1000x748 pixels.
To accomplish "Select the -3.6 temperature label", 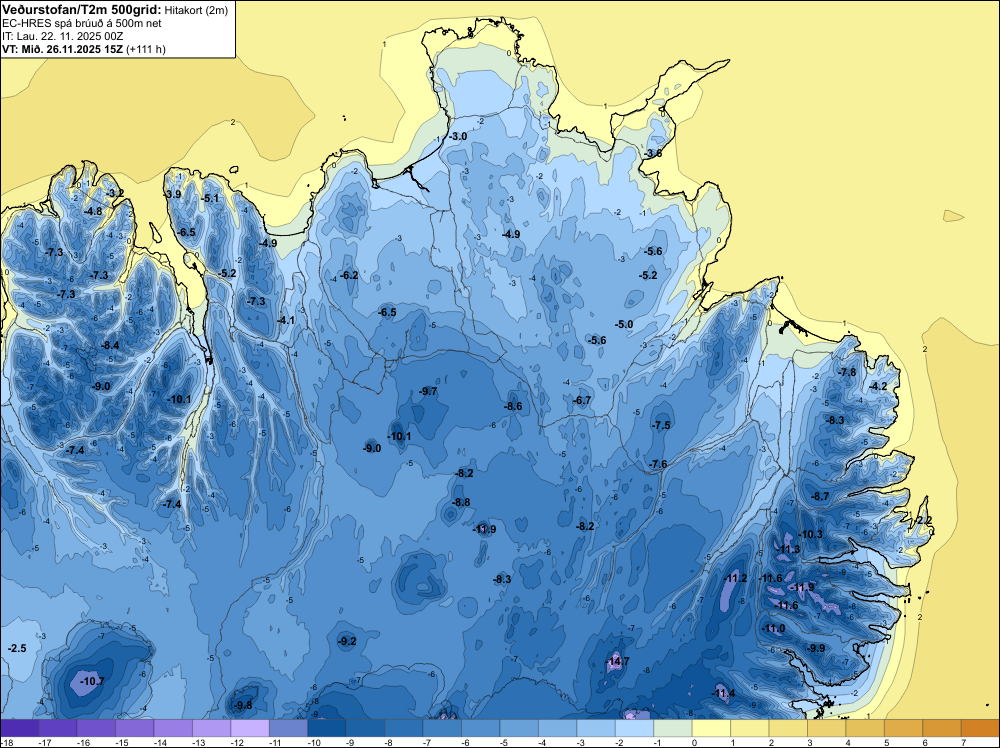I will click(652, 154).
